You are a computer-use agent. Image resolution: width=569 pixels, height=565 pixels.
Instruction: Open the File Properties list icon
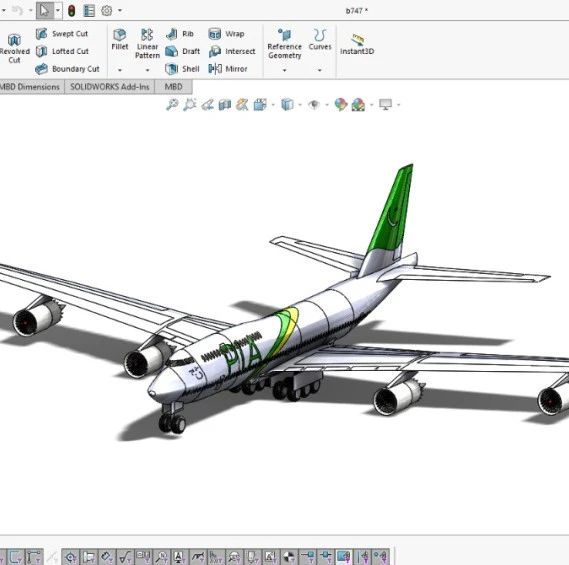tap(89, 11)
